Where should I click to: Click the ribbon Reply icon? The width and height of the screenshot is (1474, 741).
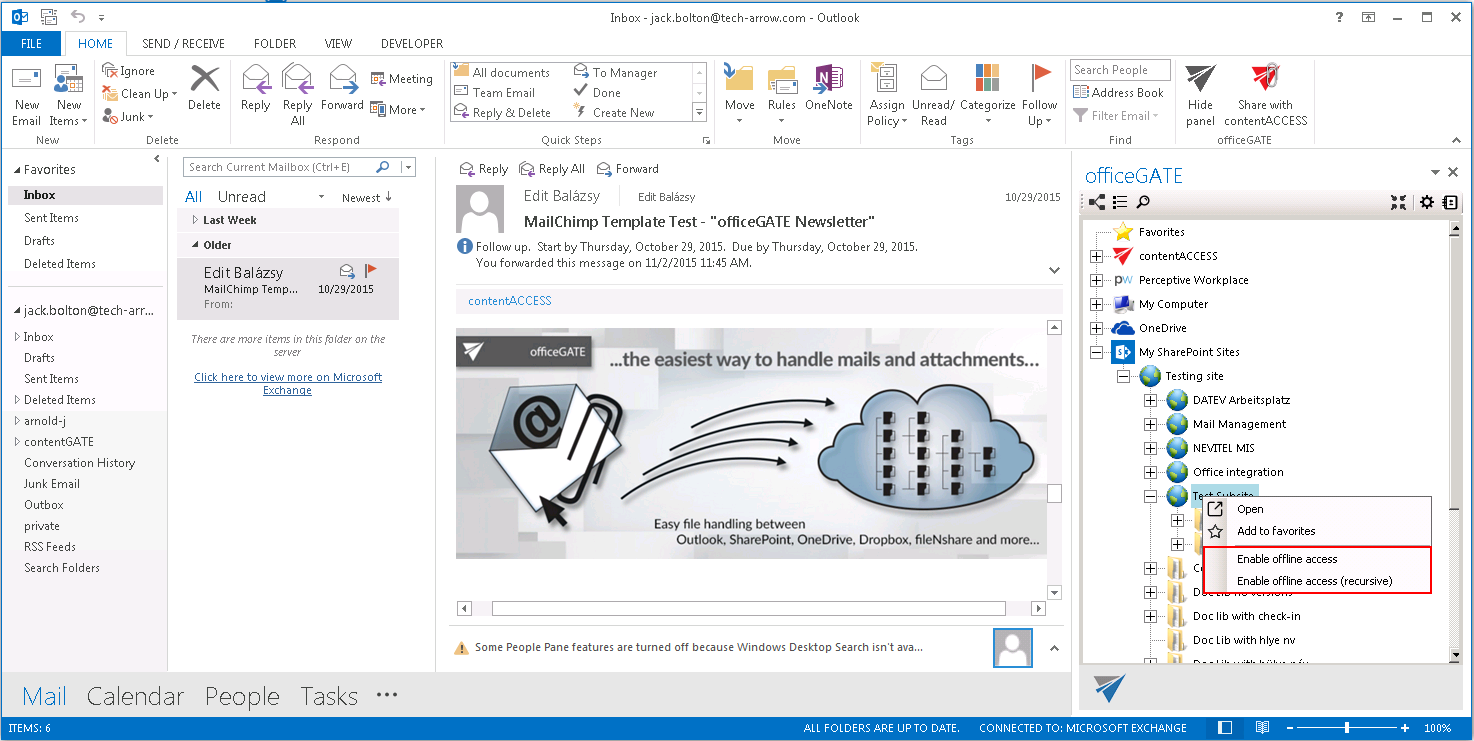click(256, 79)
